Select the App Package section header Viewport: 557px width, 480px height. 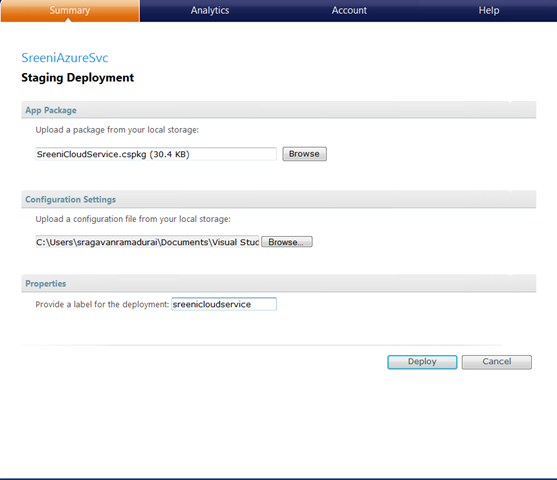pos(278,110)
